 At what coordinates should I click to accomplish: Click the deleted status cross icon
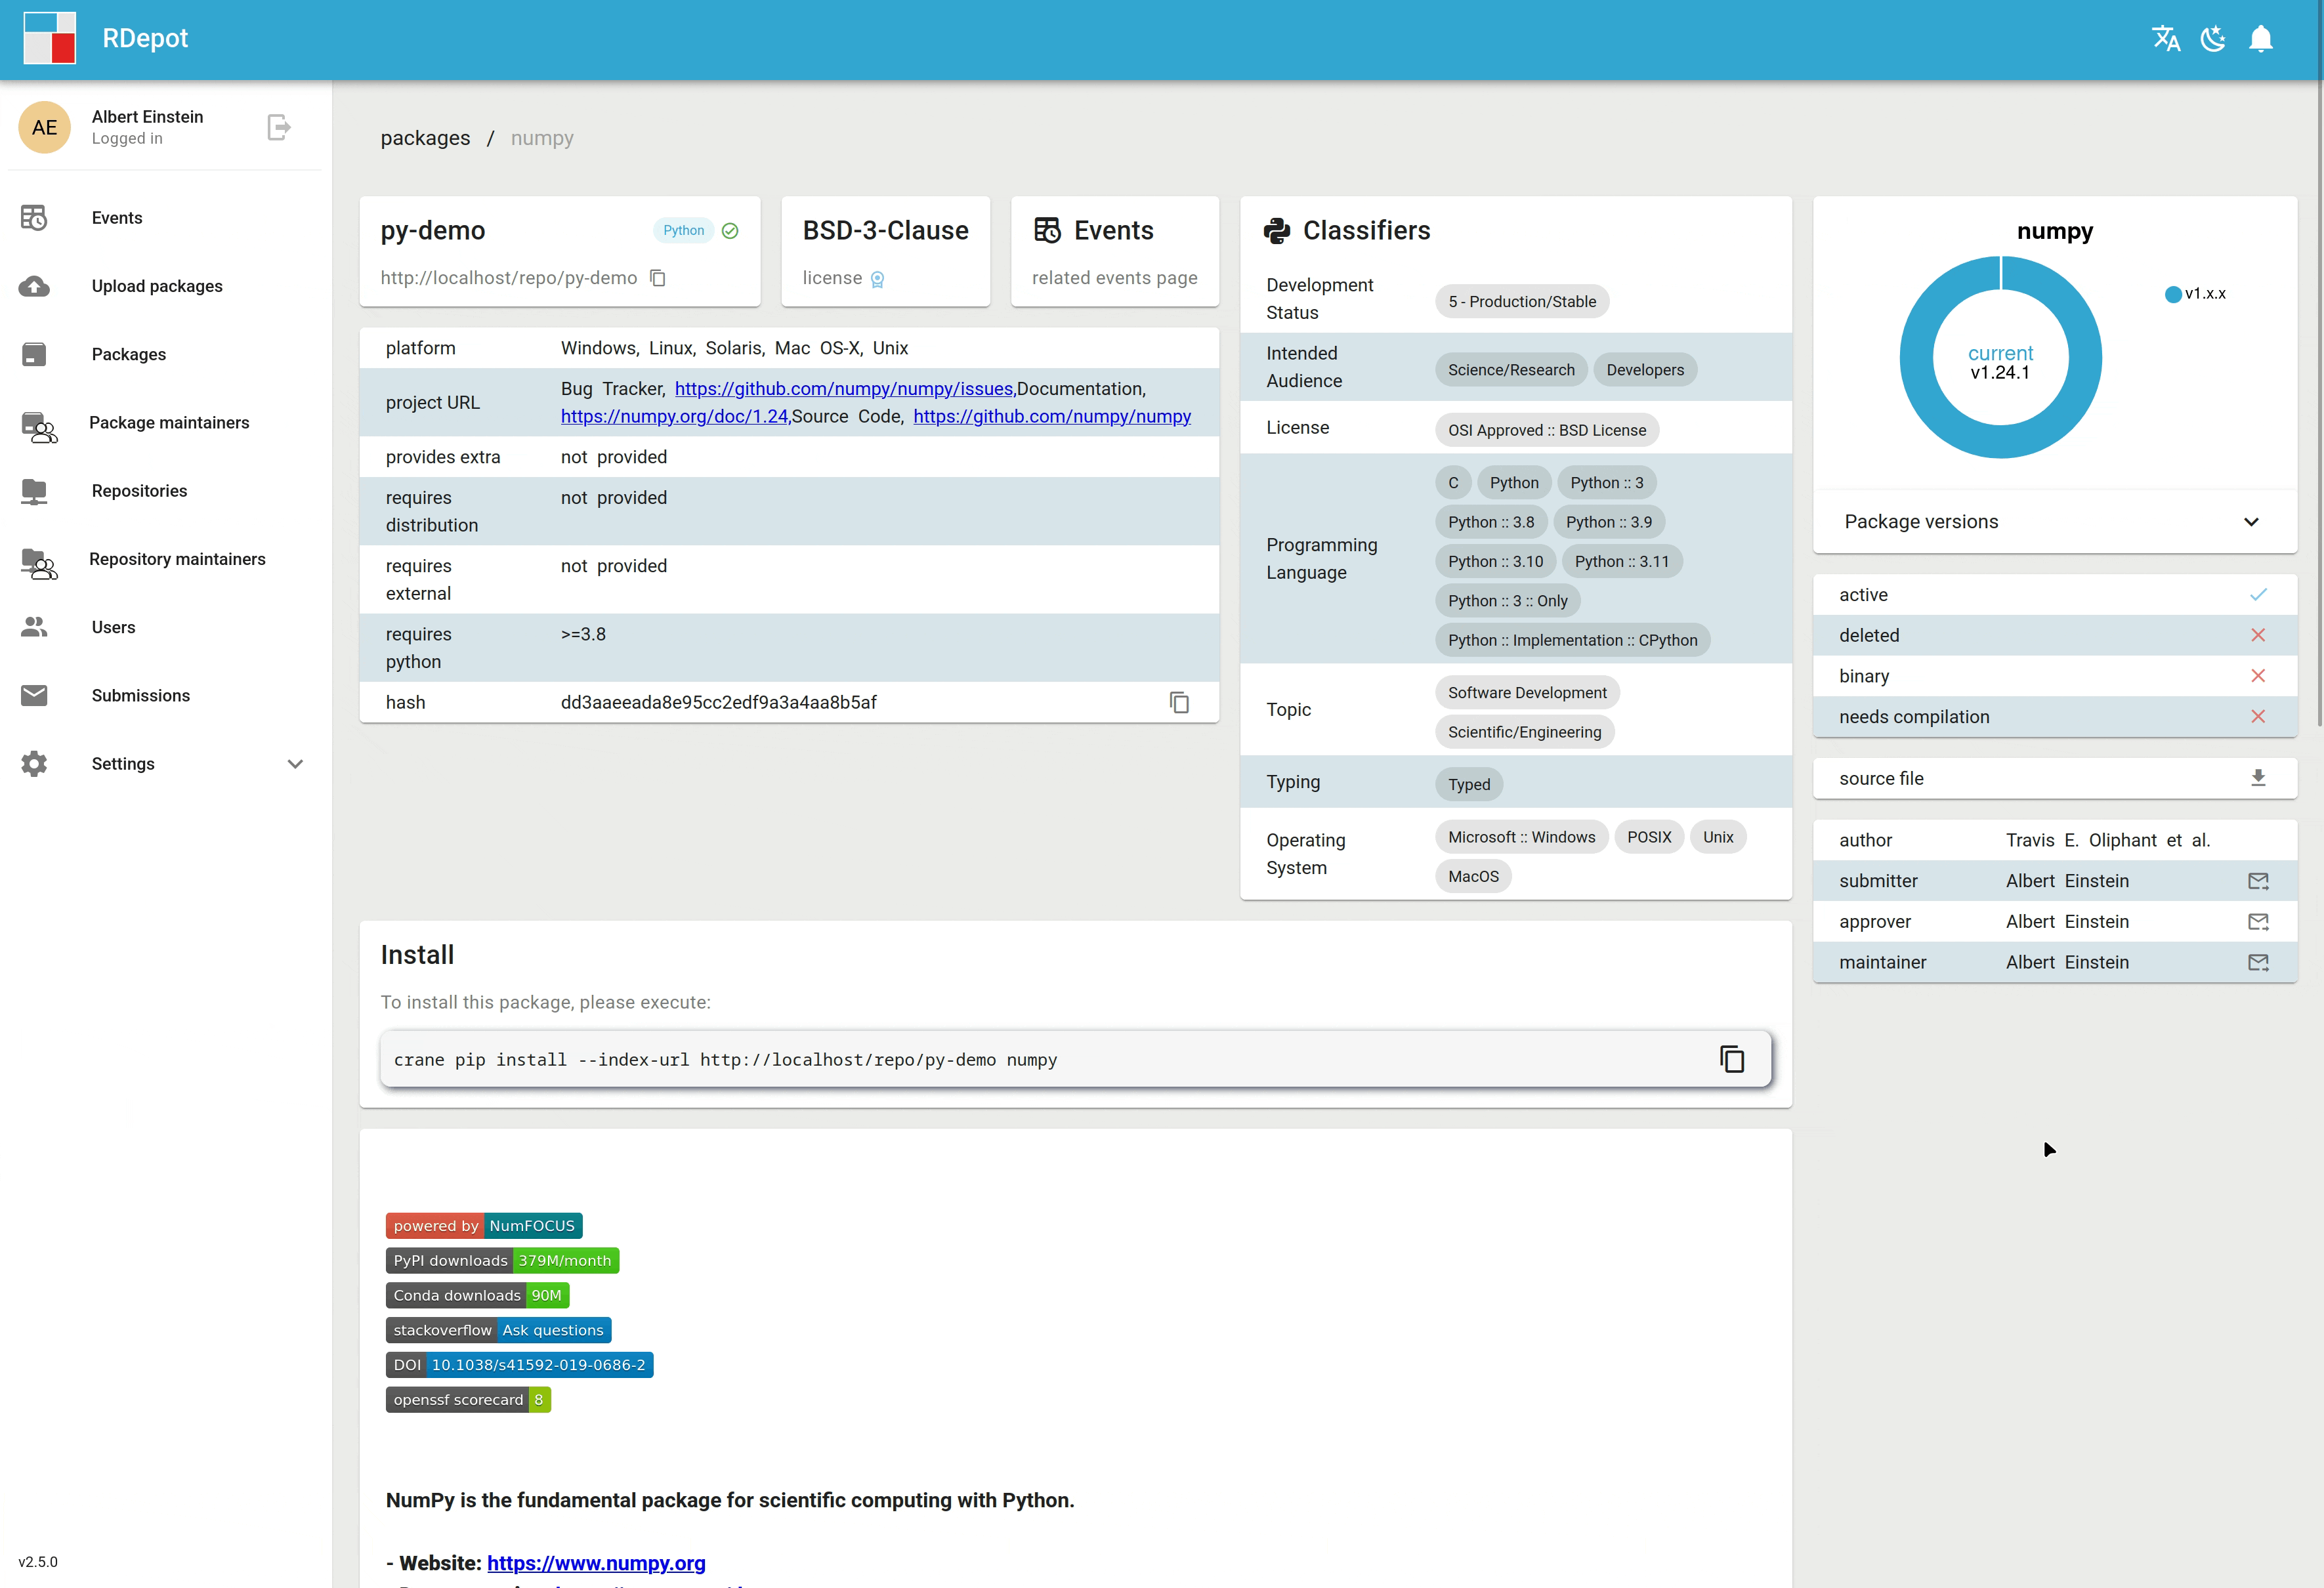click(2258, 636)
